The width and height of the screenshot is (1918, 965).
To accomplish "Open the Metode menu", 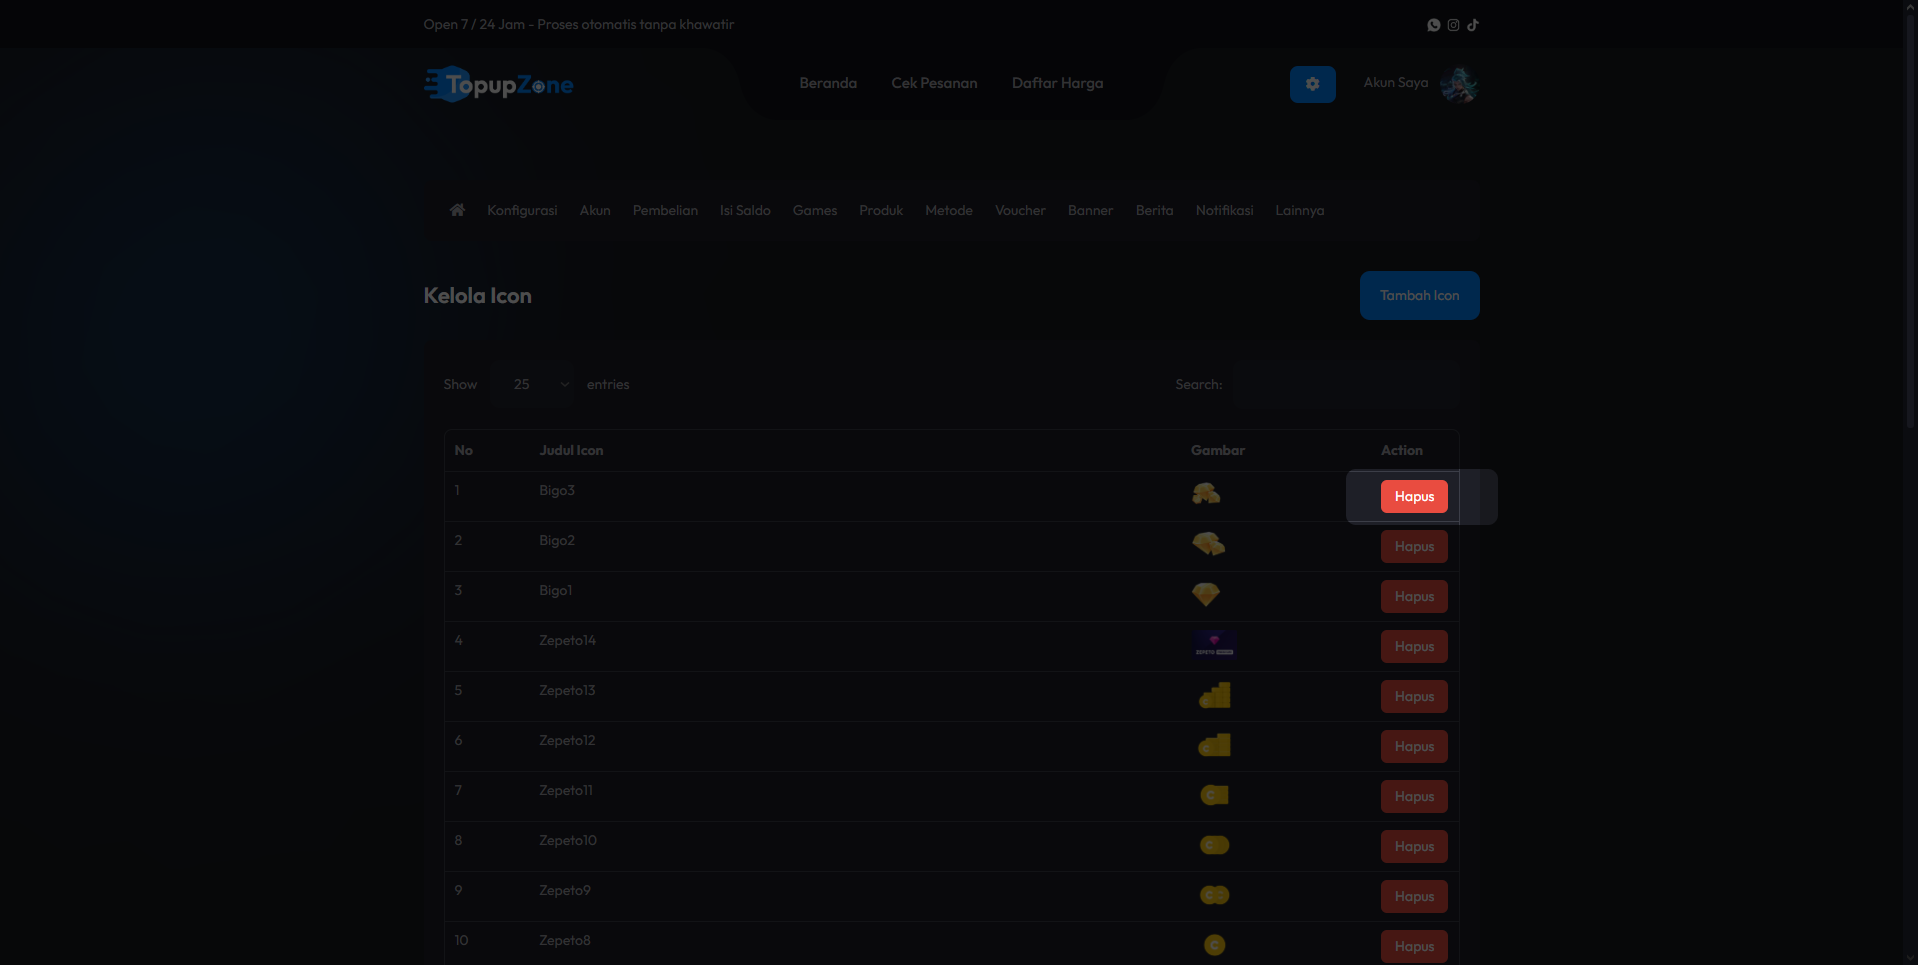I will 949,210.
